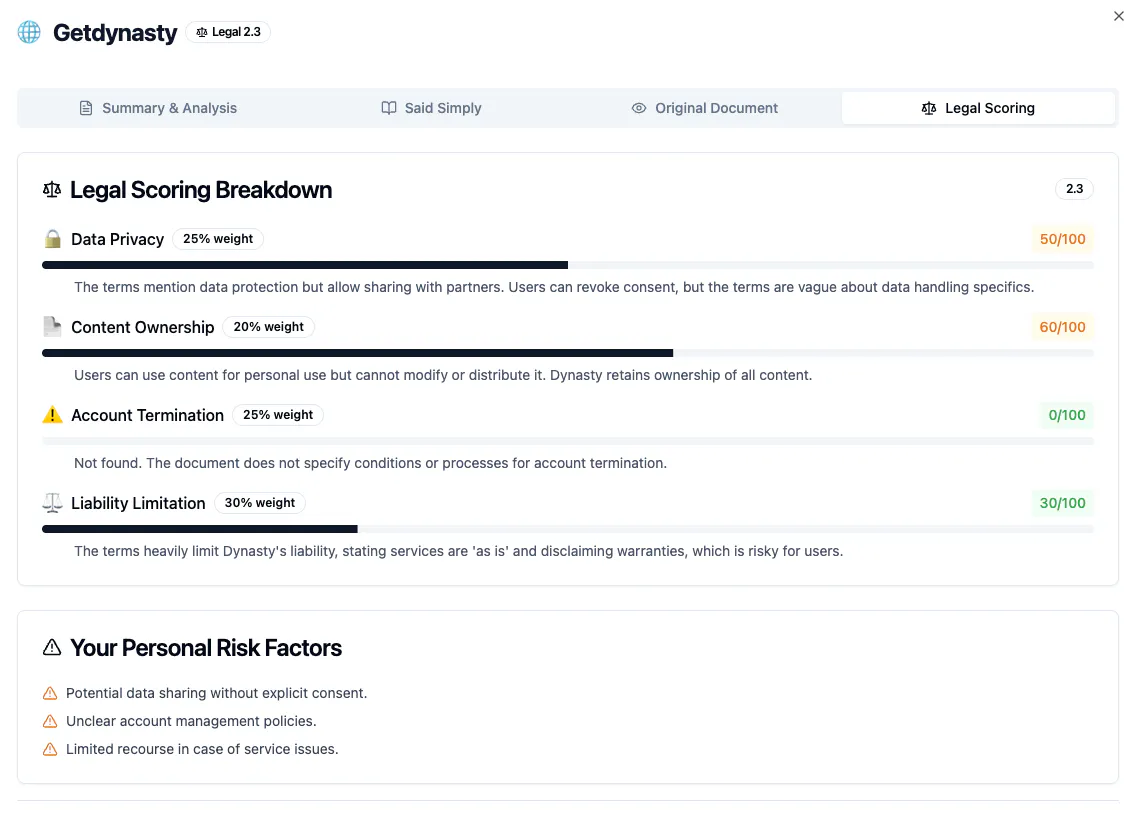Screen dimensions: 1135x813
Task: Close the dialog with the X button
Action: tap(1118, 16)
